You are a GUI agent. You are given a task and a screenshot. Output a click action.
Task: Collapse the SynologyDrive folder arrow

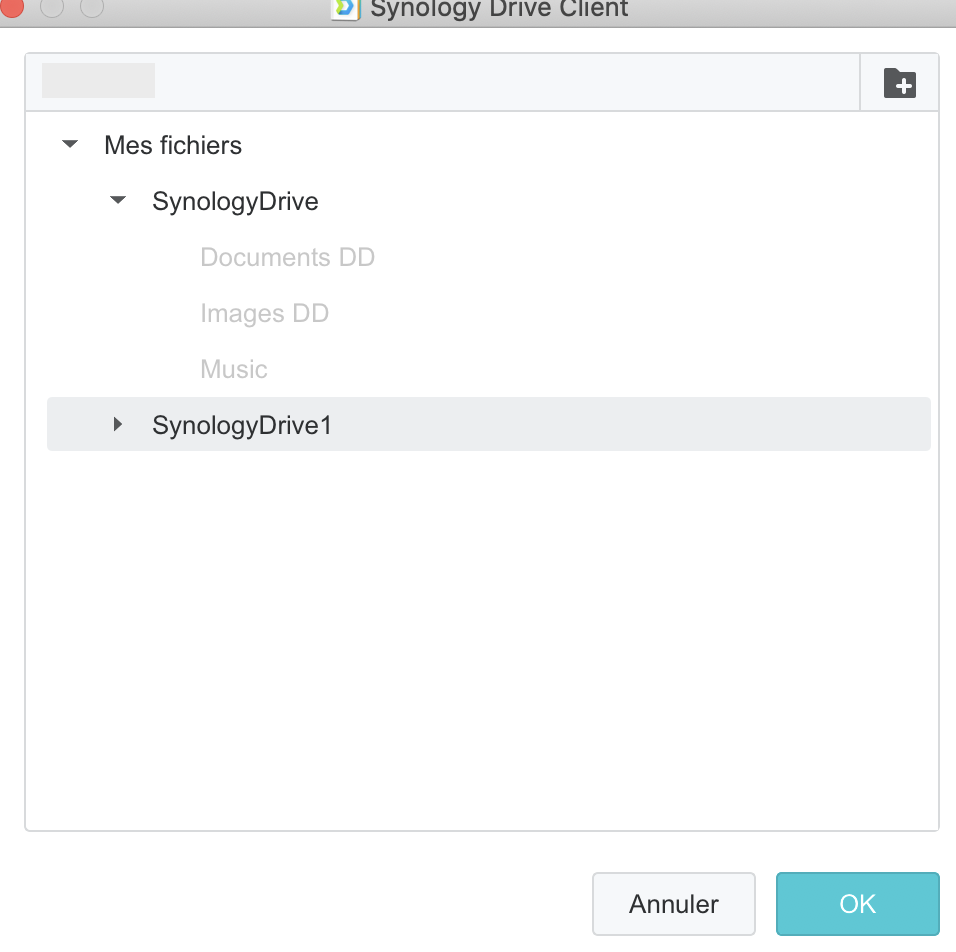[118, 201]
